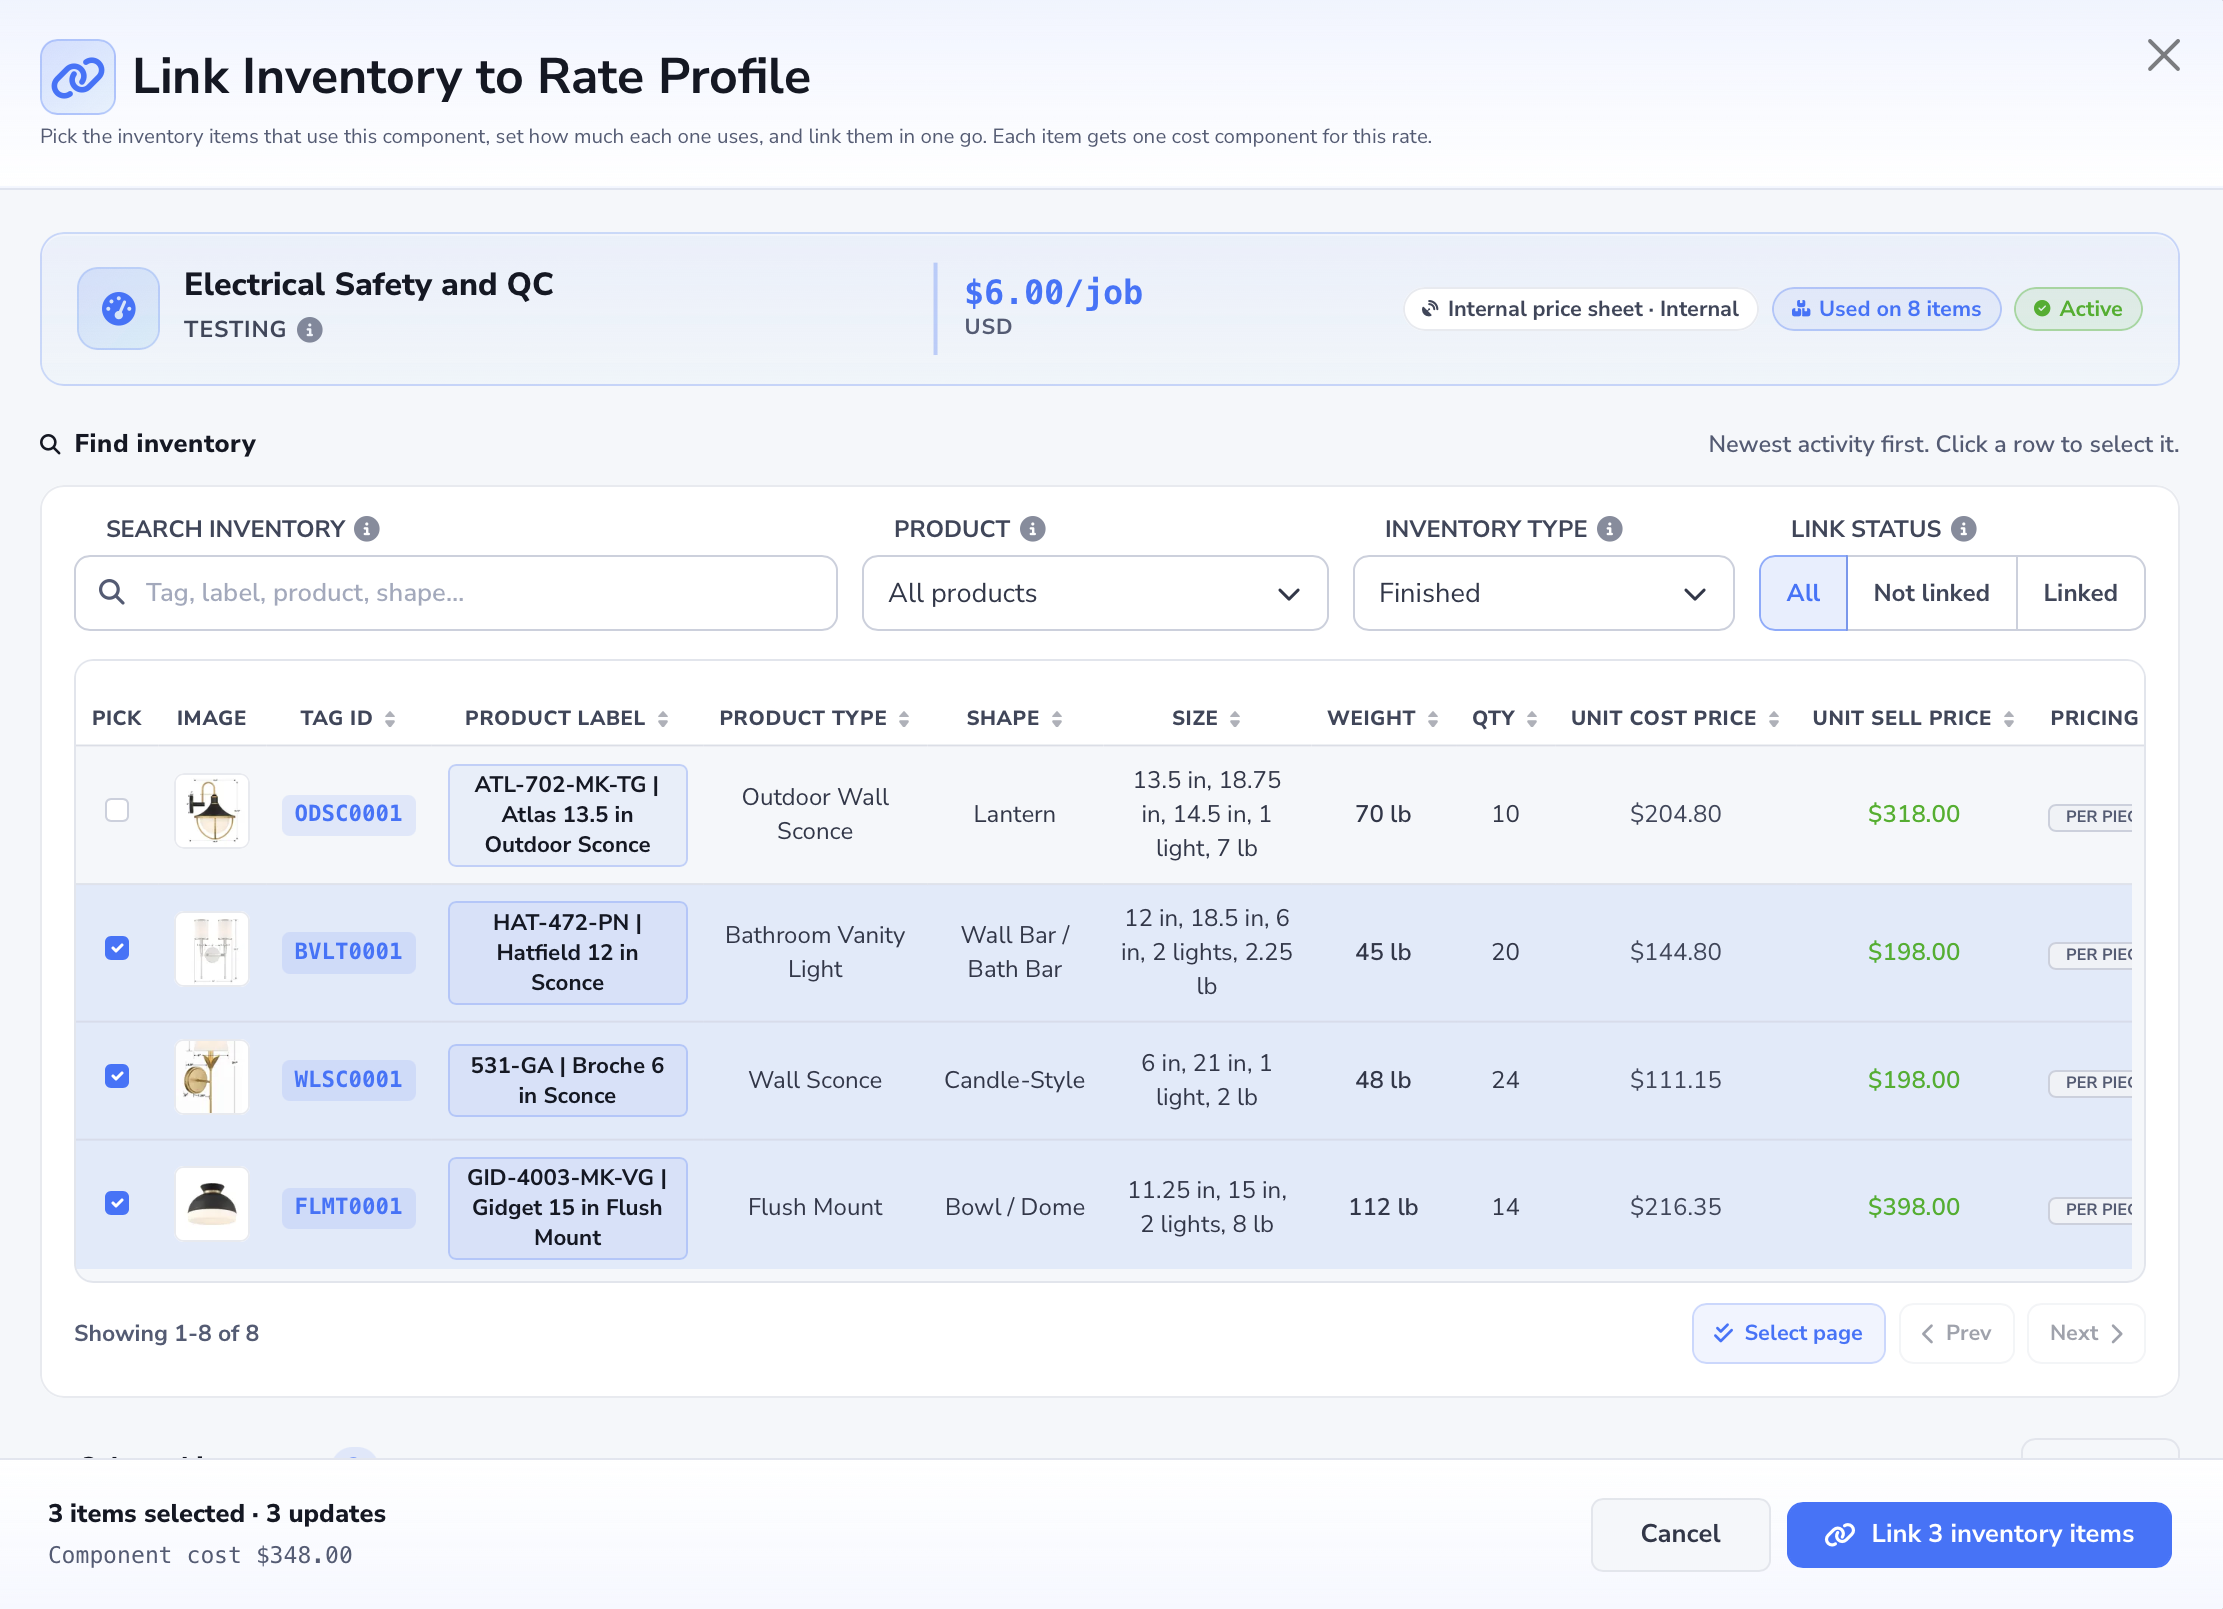The image size is (2223, 1609).
Task: Sort by Product Type column arrows
Action: coord(904,719)
